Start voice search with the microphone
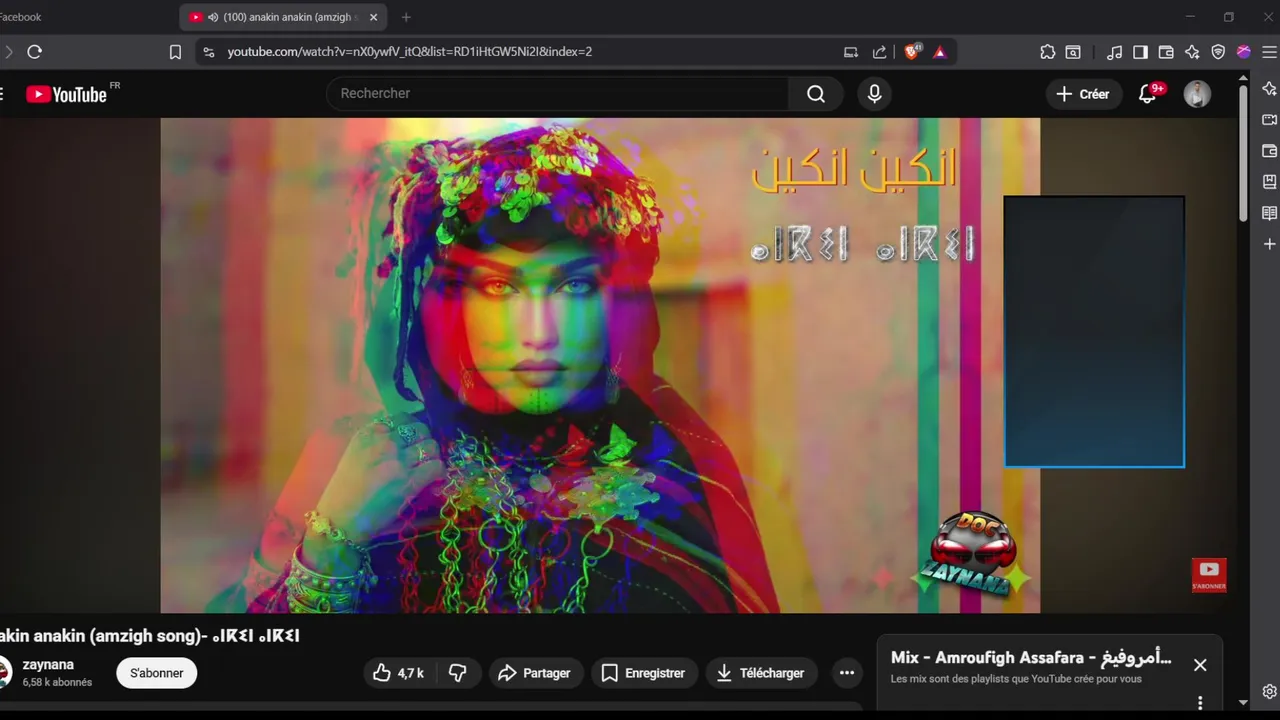 (x=874, y=93)
